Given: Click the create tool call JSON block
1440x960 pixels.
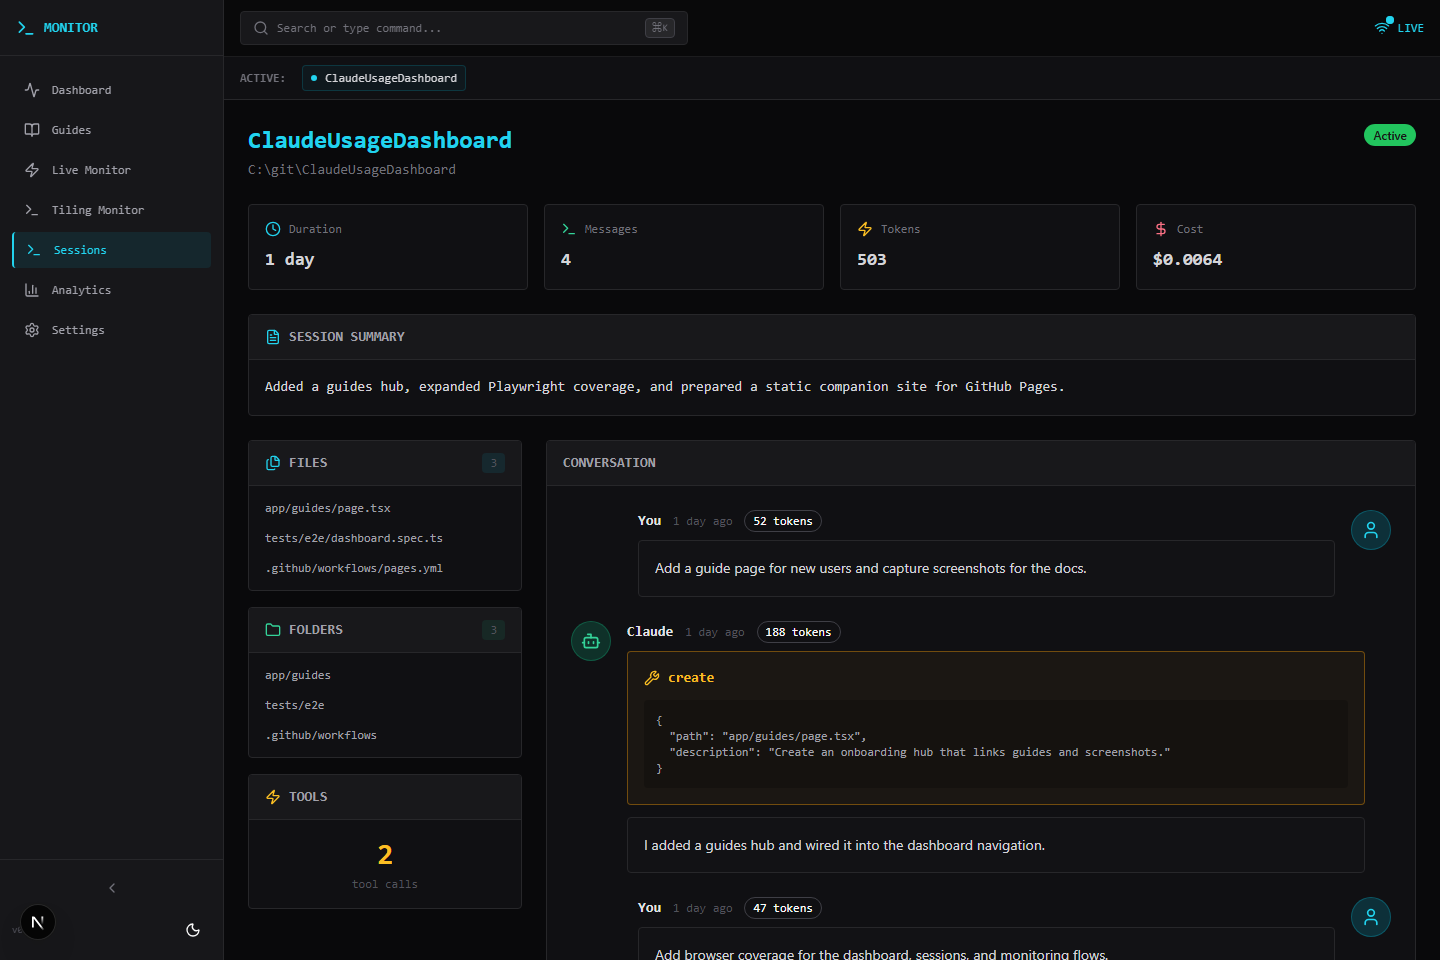Looking at the screenshot, I should pyautogui.click(x=996, y=744).
